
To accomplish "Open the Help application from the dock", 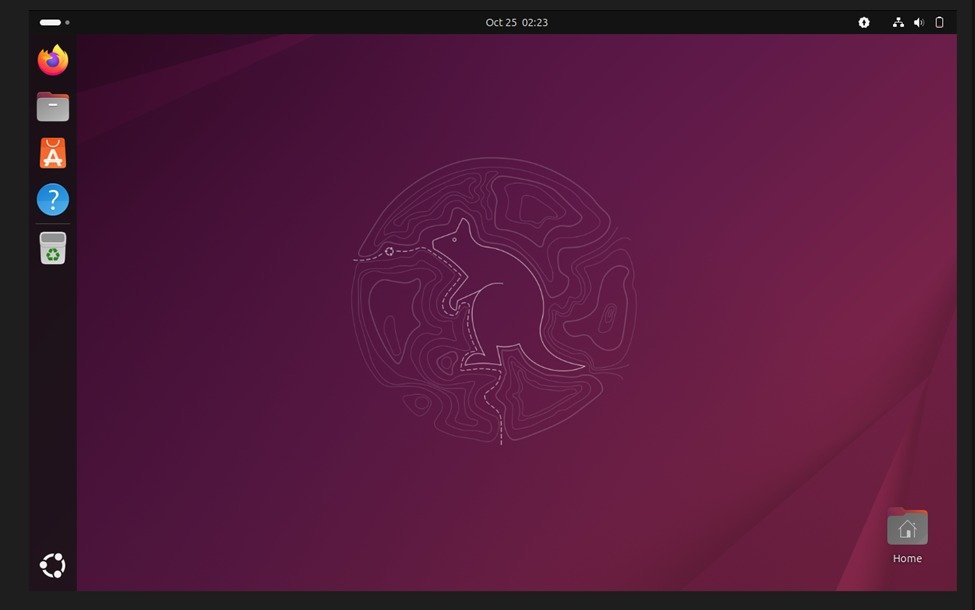I will (51, 199).
